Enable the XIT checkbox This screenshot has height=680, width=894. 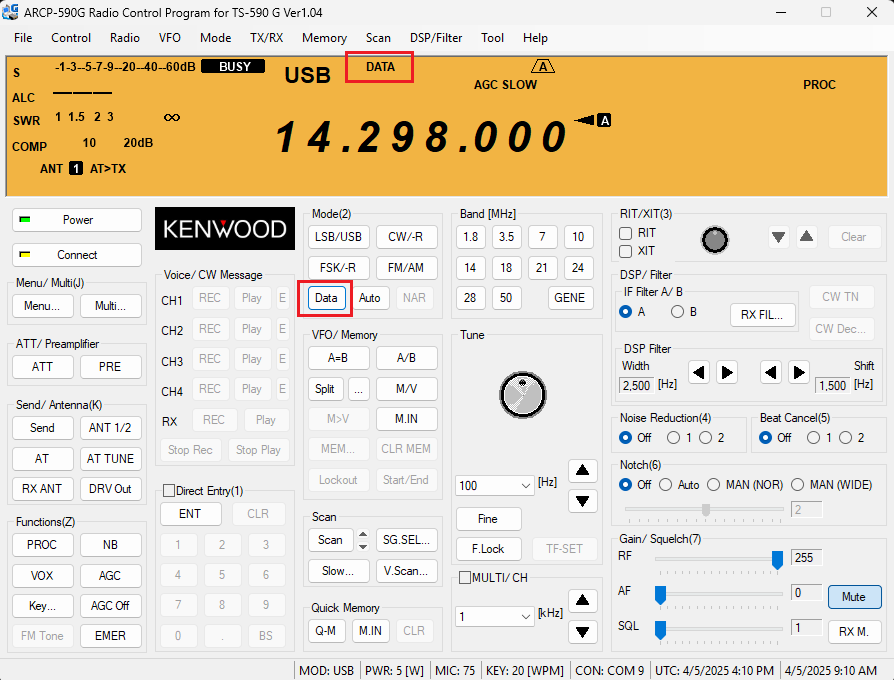[x=625, y=251]
